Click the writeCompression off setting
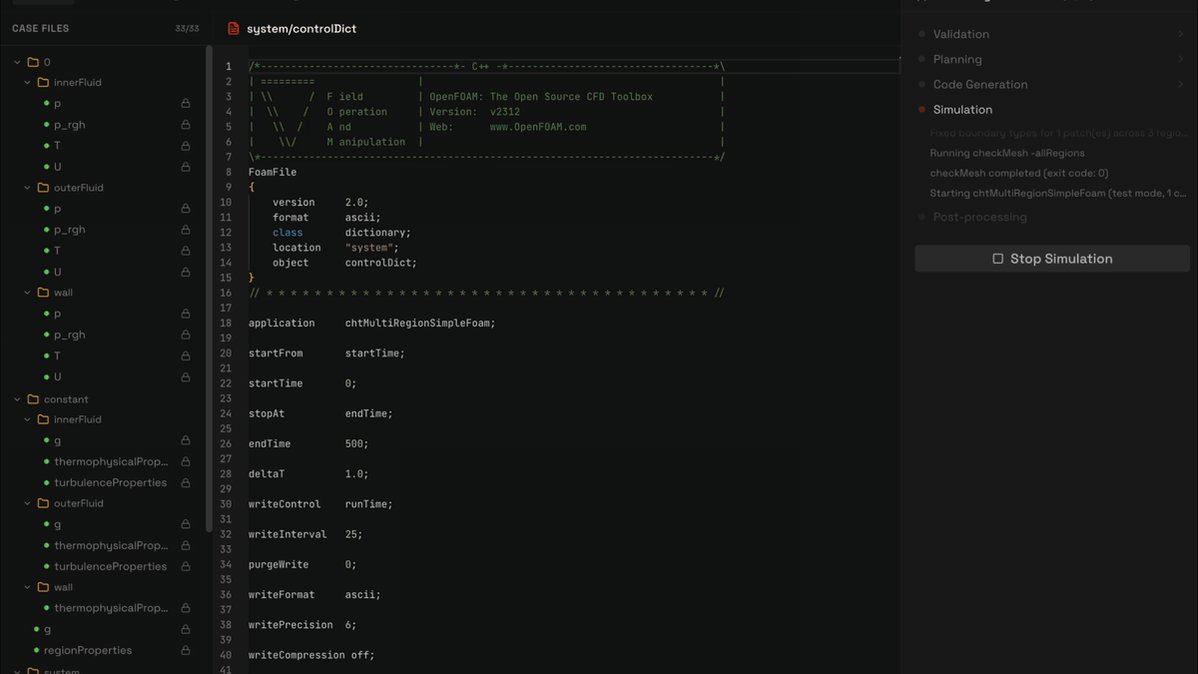1198x674 pixels. 311,655
